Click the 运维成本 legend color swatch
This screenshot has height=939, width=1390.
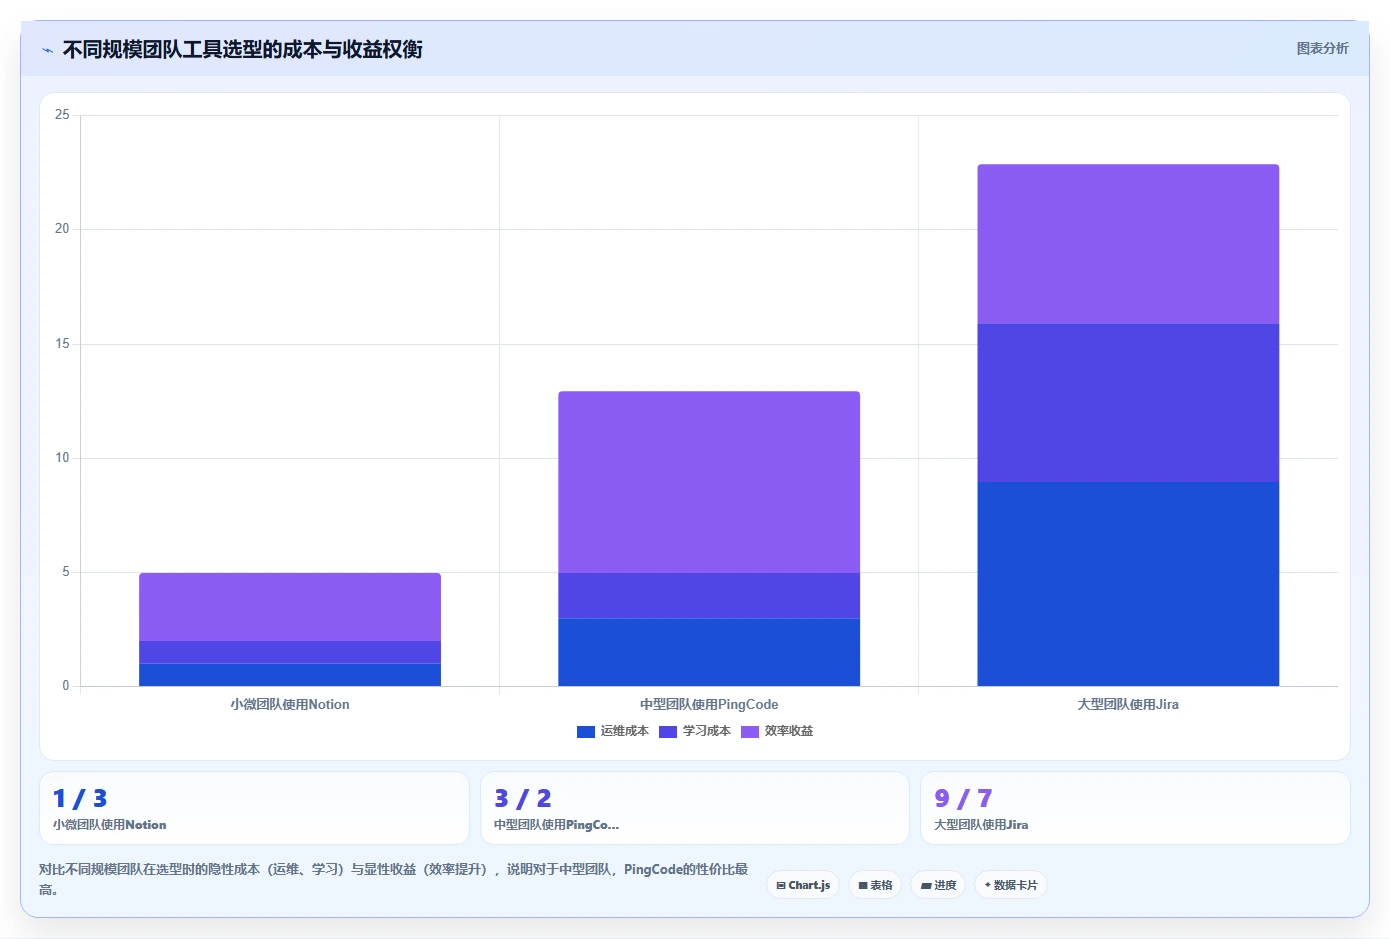pos(586,732)
